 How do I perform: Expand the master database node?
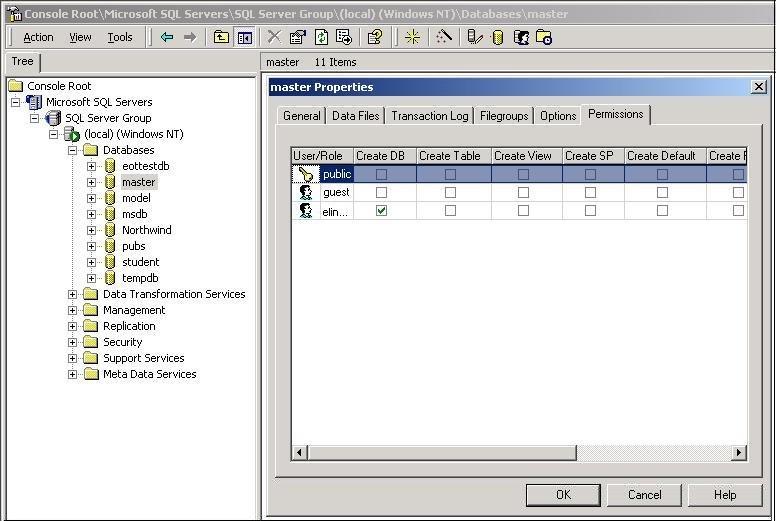91,182
